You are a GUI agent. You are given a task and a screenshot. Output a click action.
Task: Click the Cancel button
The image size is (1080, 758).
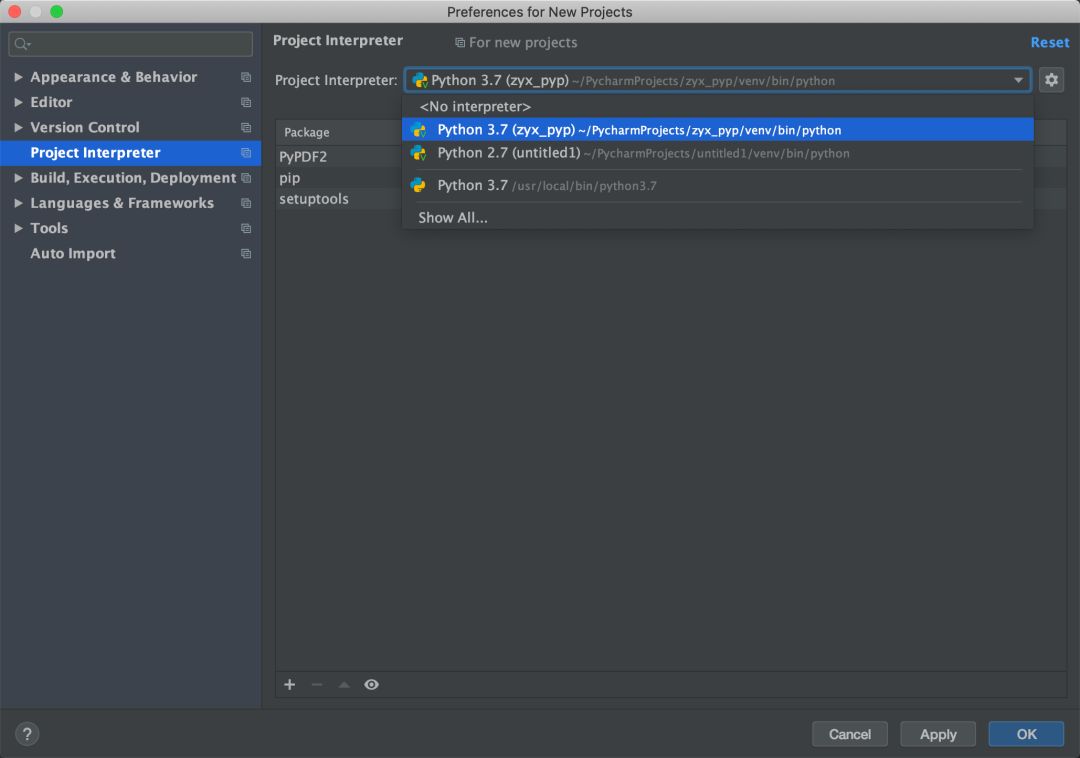(849, 734)
